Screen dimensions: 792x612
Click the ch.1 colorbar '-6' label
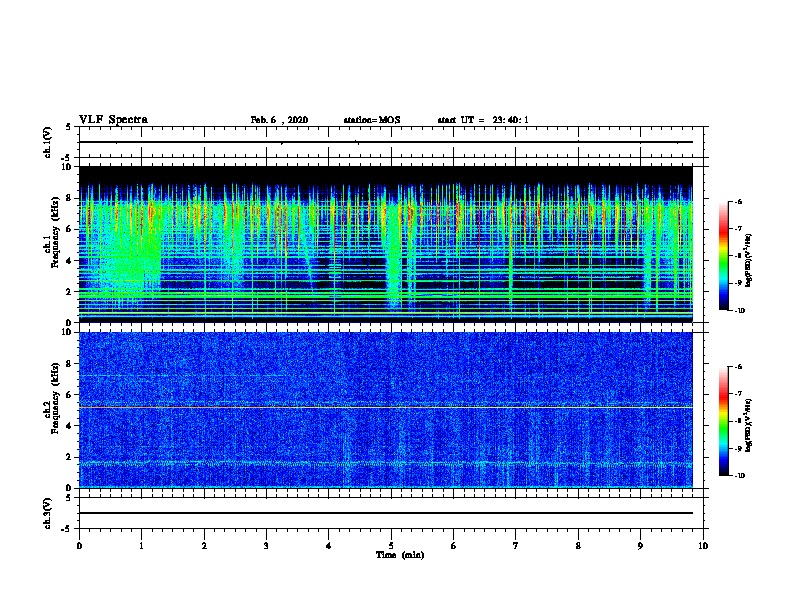(738, 201)
